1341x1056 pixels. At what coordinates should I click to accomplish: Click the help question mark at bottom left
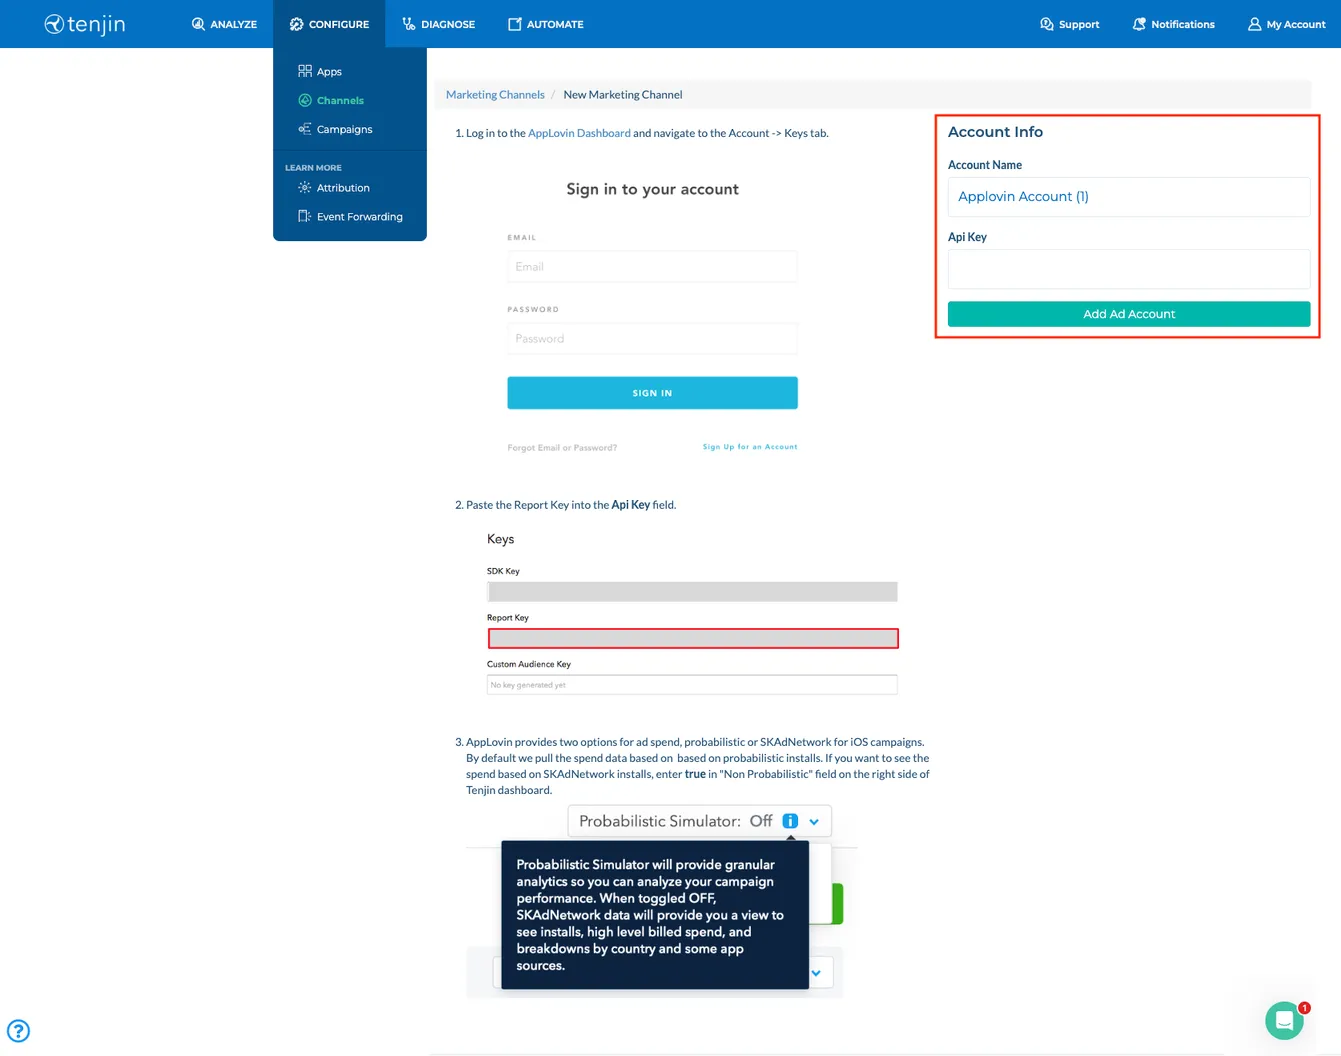(18, 1030)
